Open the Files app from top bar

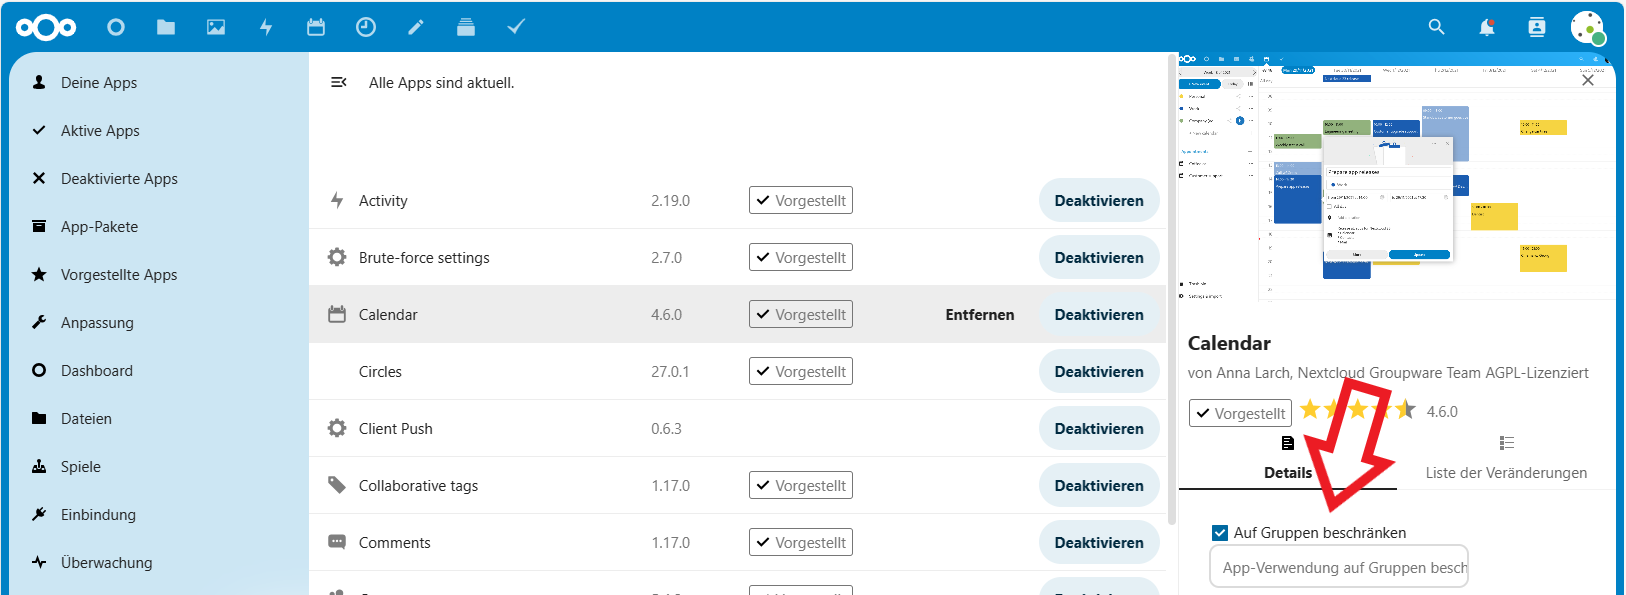[166, 27]
